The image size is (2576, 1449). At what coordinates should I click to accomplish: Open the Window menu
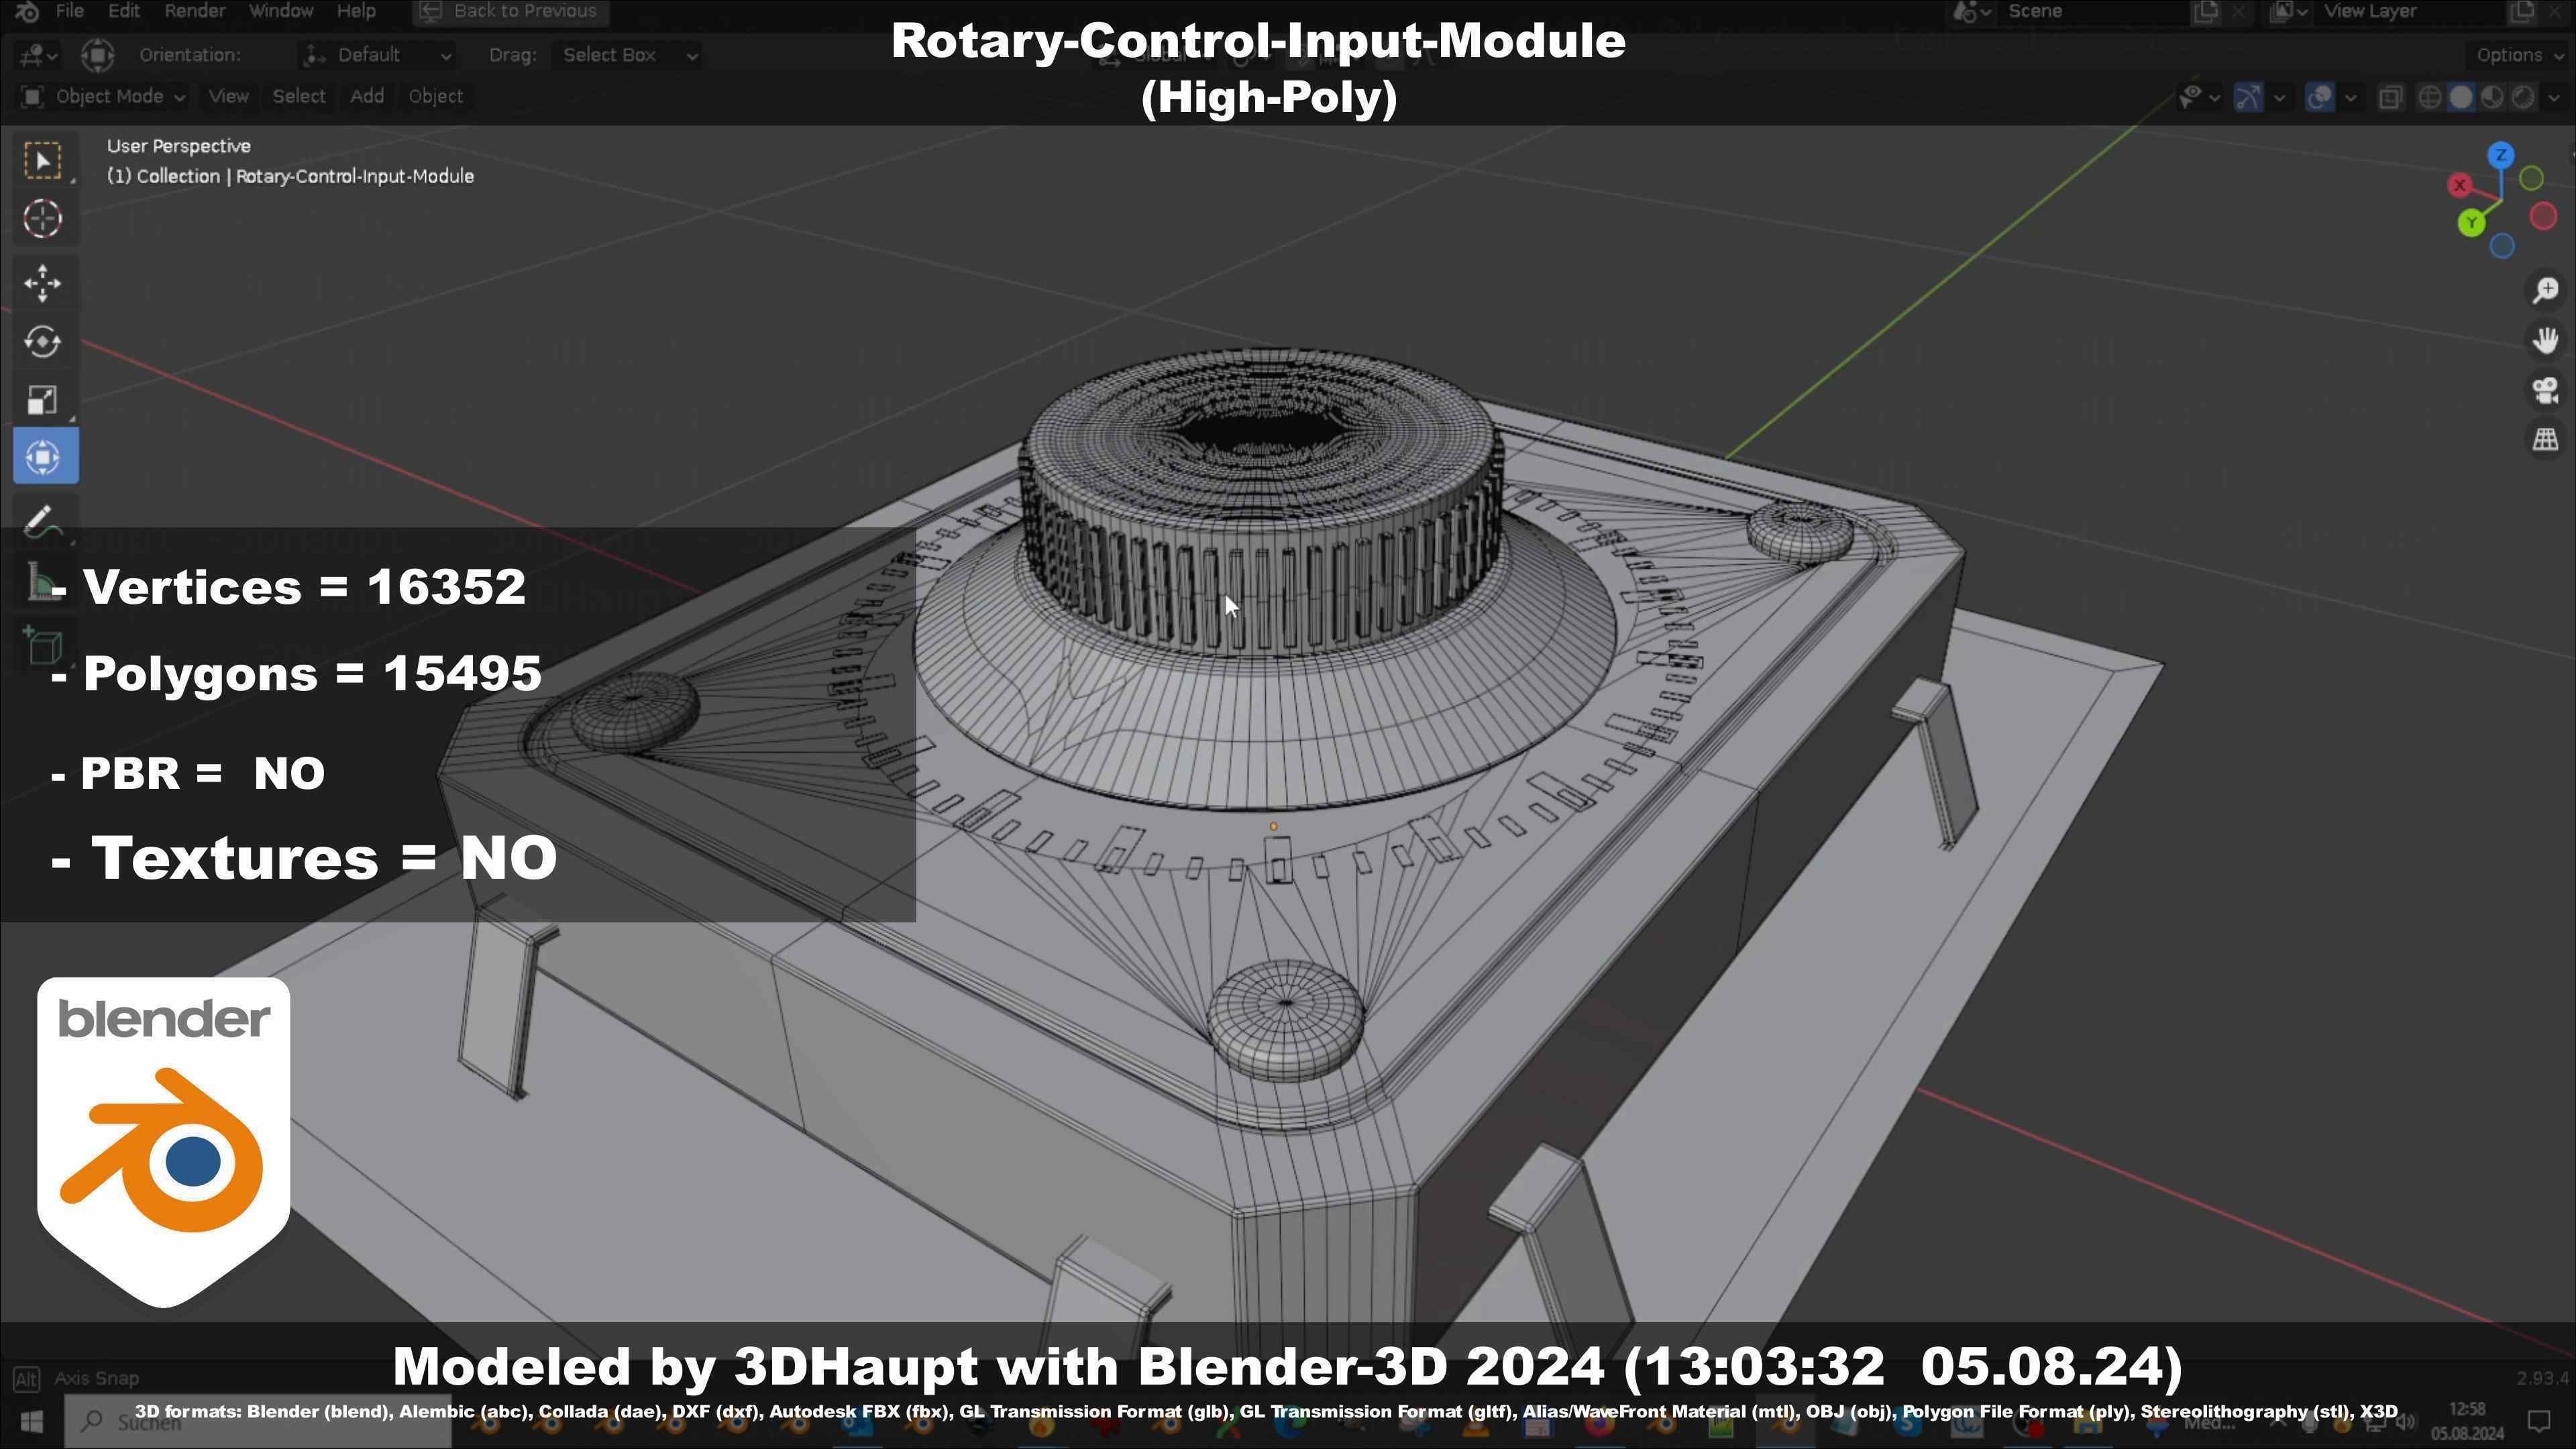coord(280,11)
